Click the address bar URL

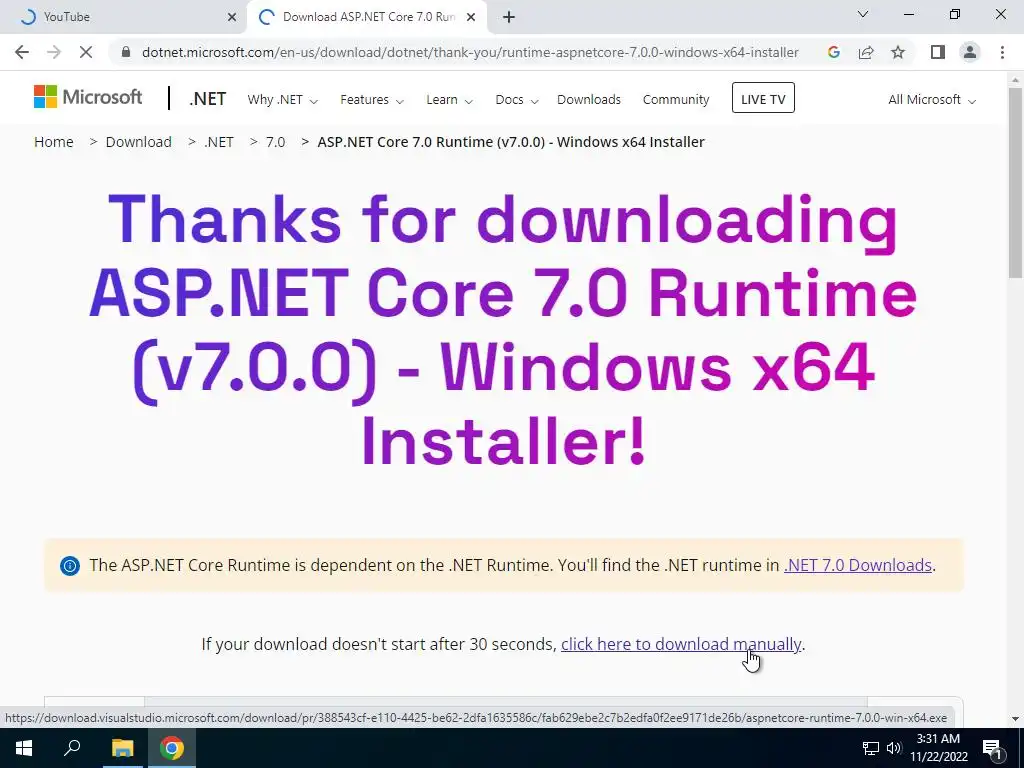[470, 52]
